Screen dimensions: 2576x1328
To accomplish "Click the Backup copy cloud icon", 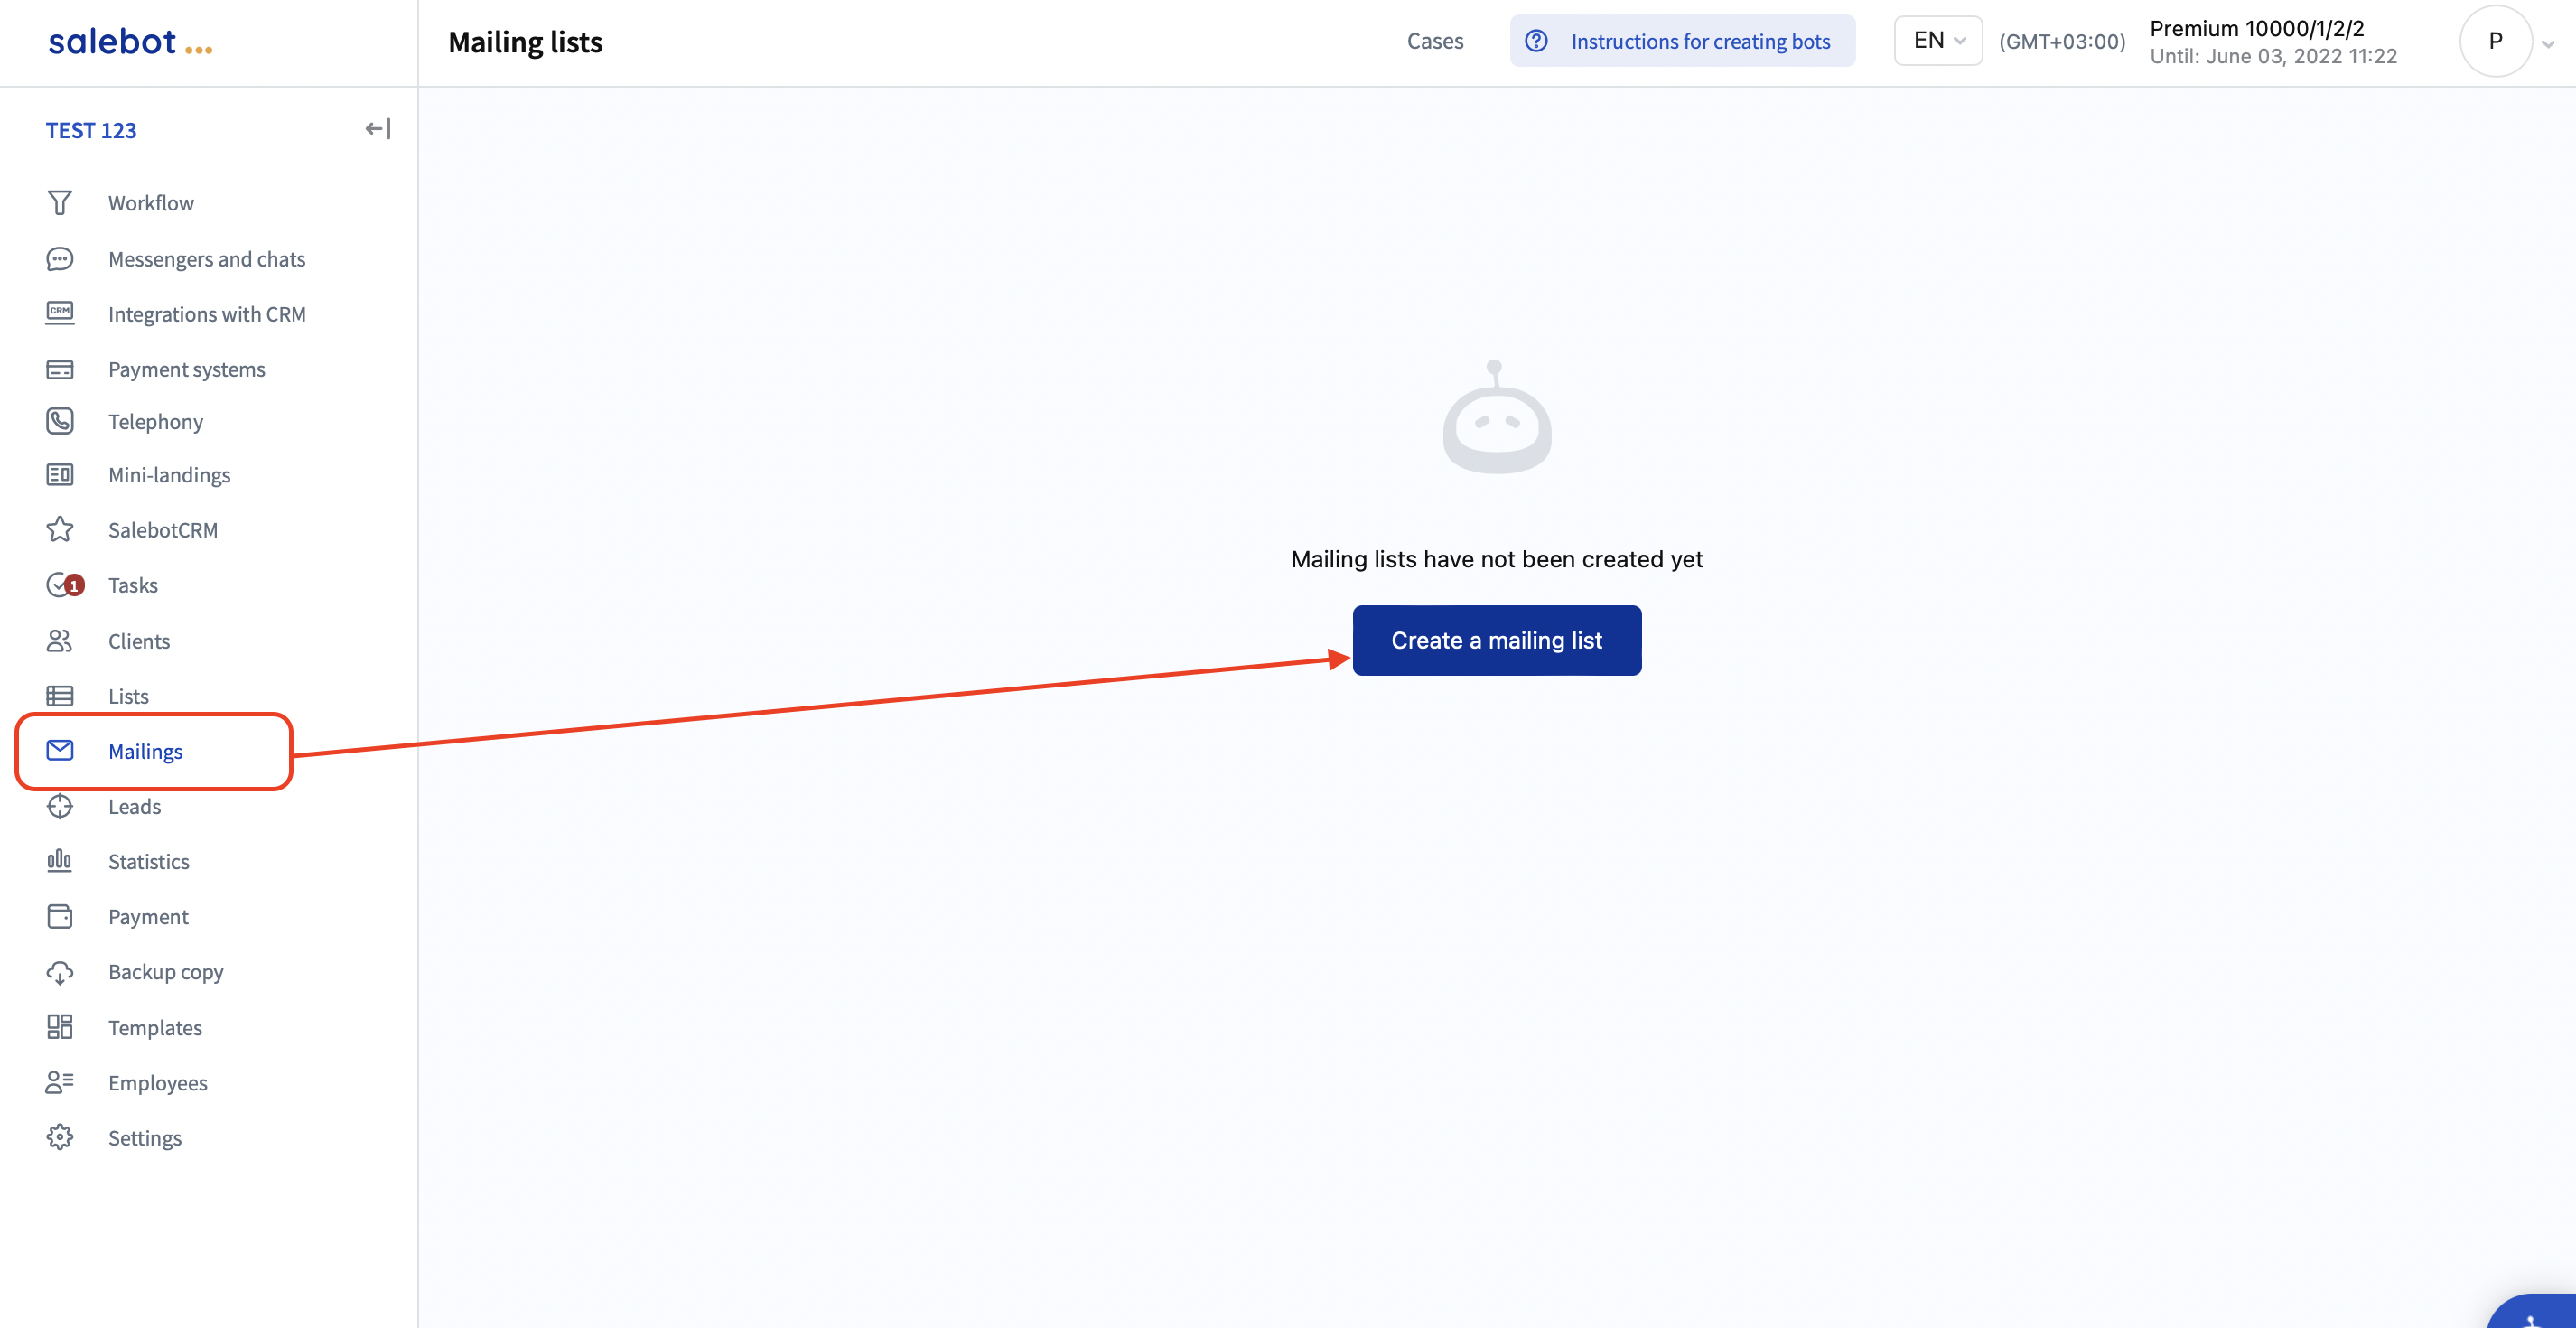I will point(60,972).
